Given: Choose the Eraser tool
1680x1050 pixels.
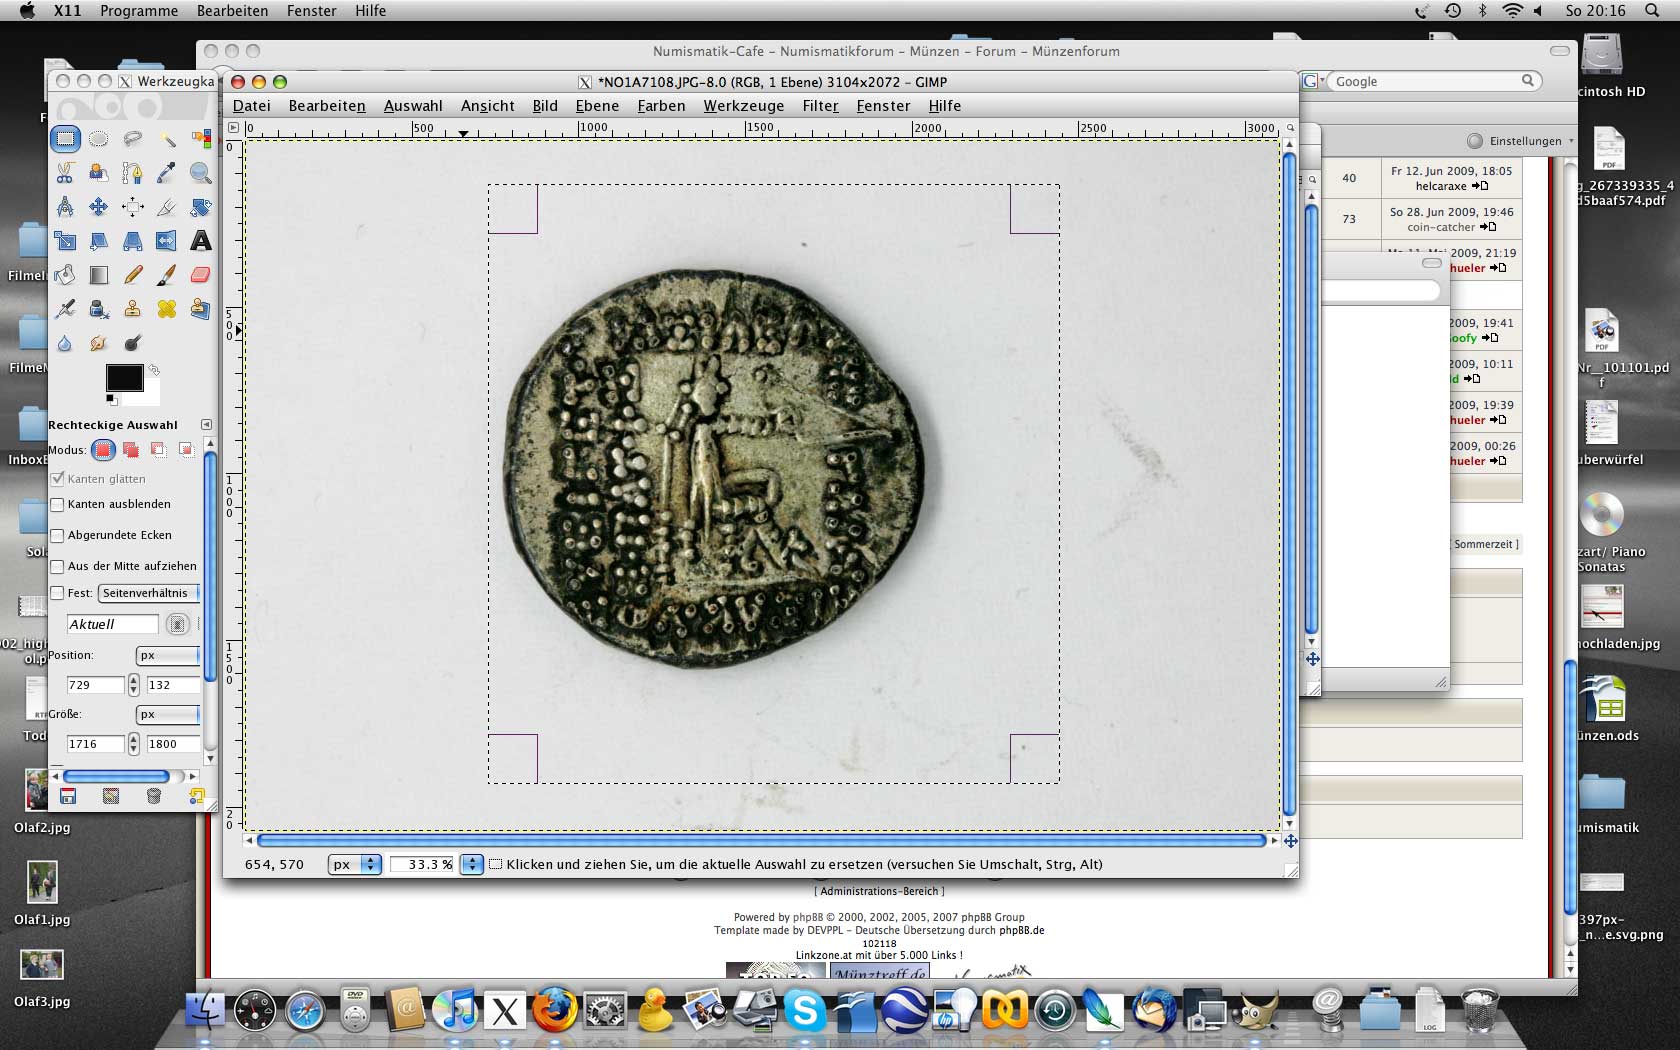Looking at the screenshot, I should 200,275.
